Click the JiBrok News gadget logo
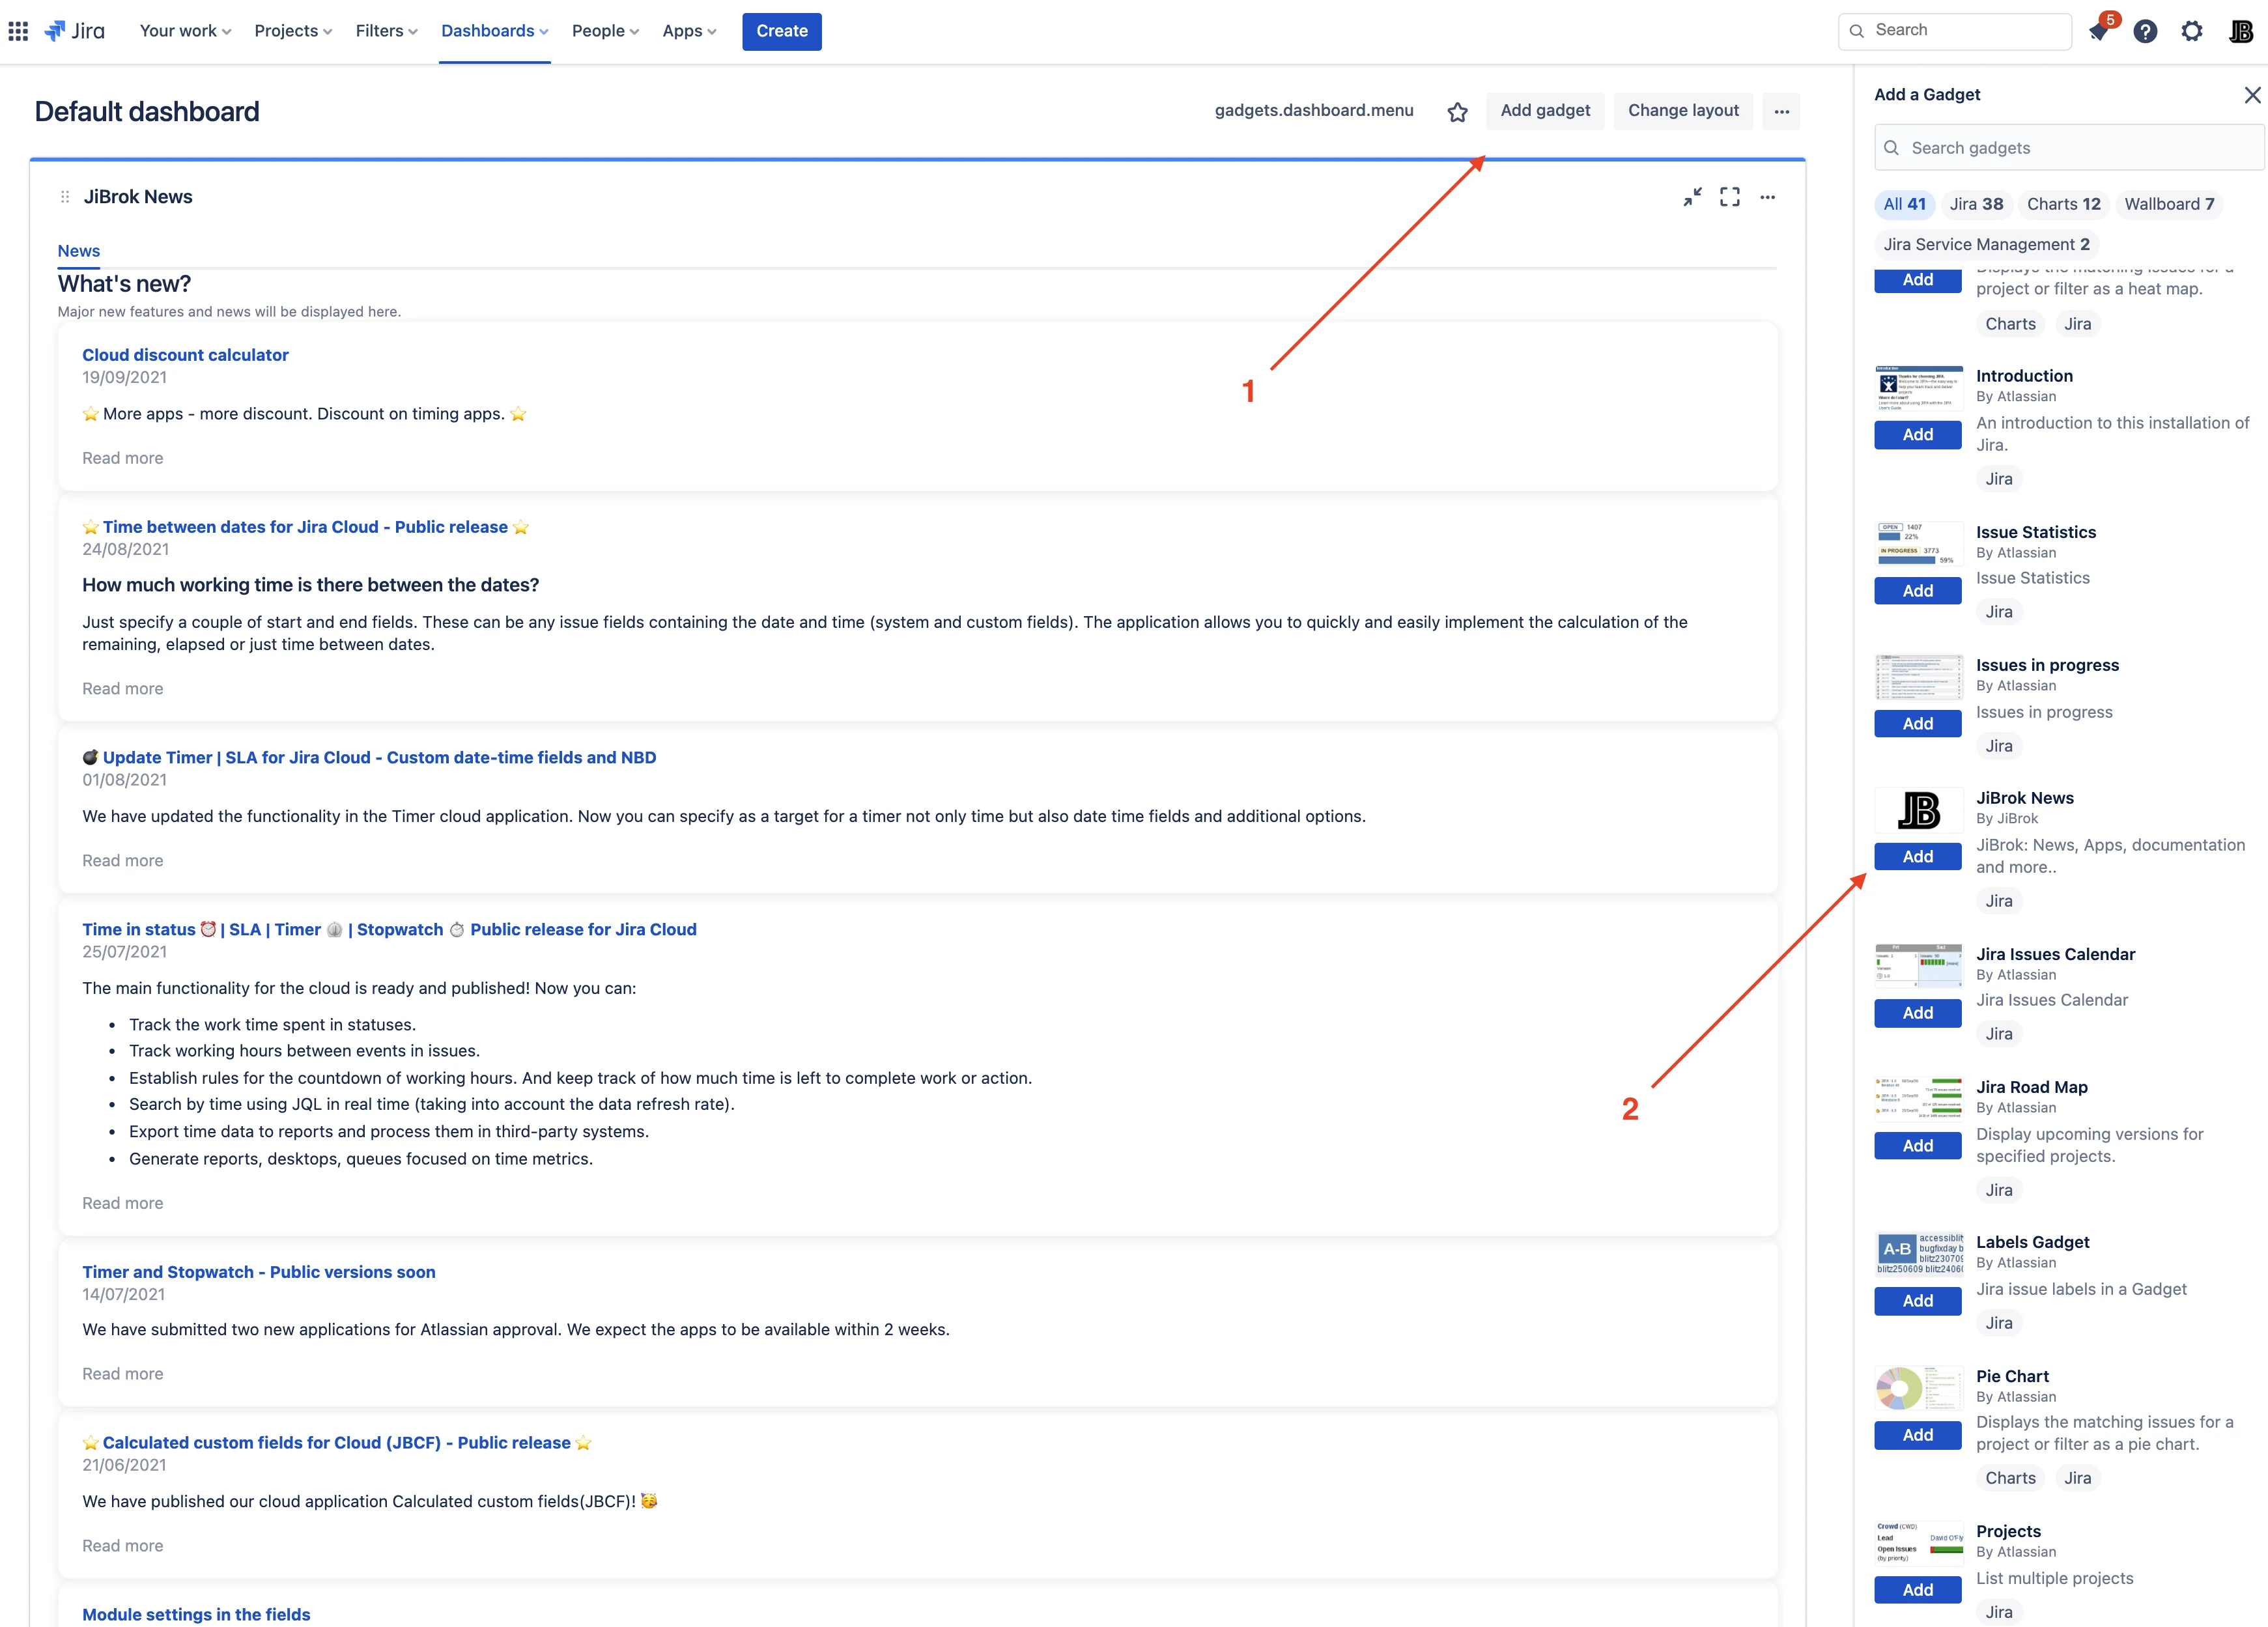 tap(1918, 810)
